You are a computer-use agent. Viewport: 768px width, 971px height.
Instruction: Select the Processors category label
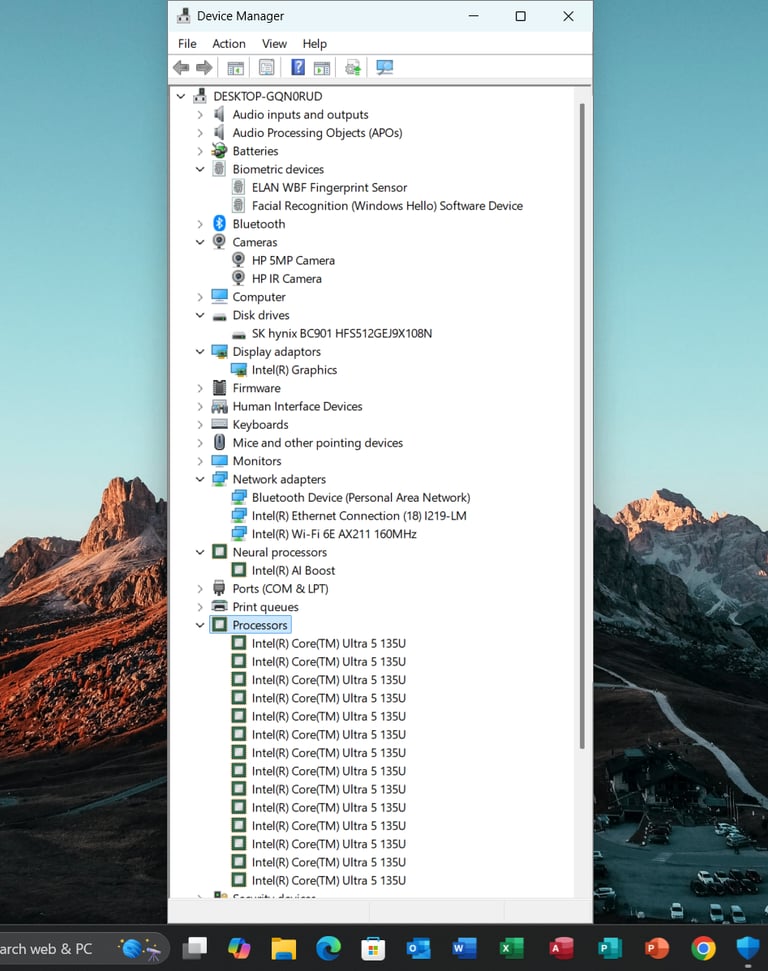[260, 625]
